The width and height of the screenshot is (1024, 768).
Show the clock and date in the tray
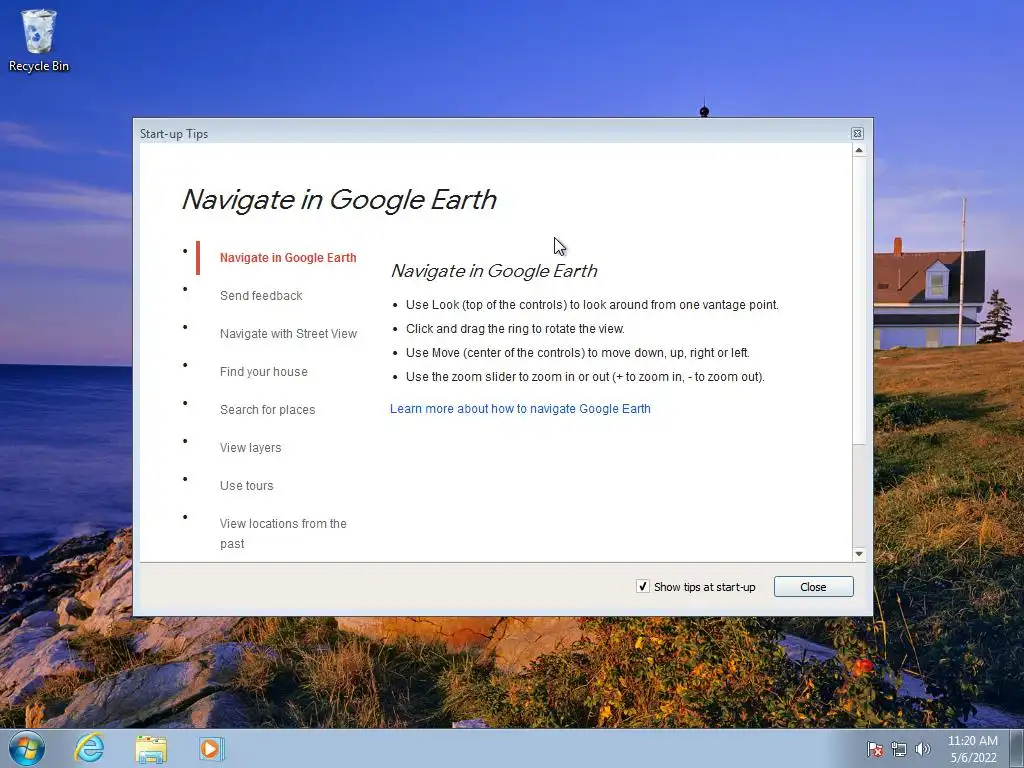pos(972,749)
